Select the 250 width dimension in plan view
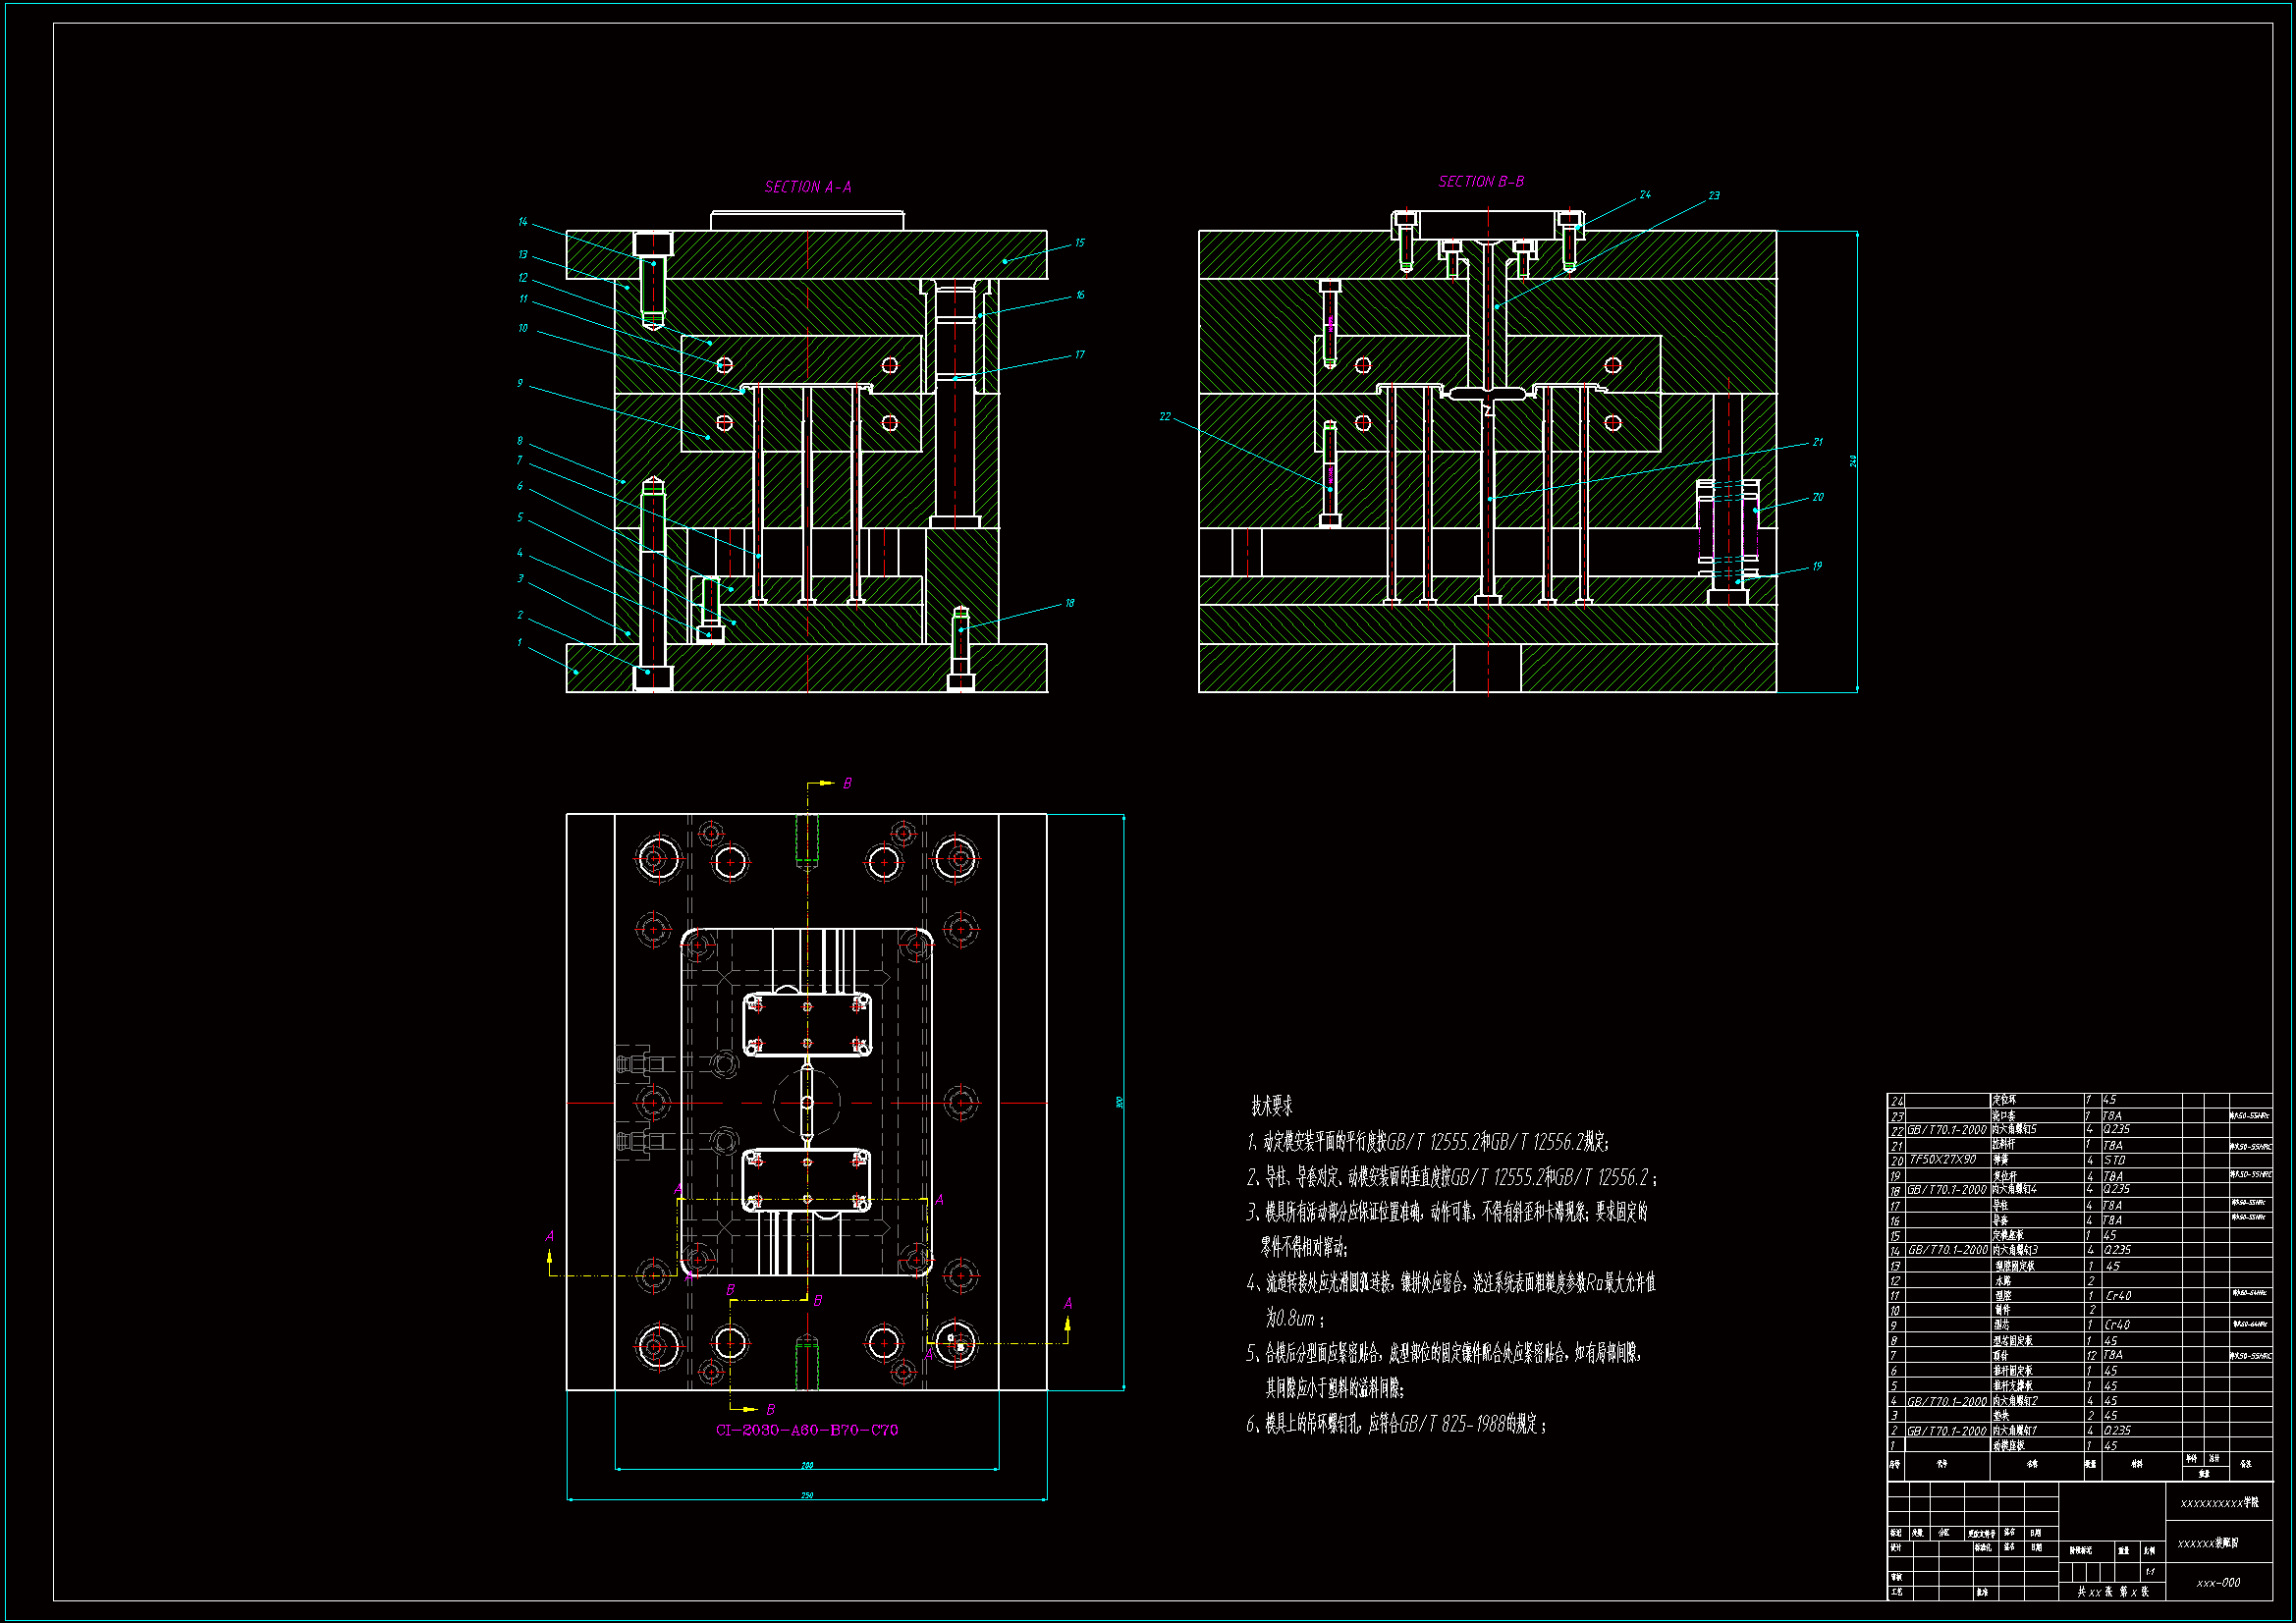This screenshot has width=2296, height=1623. (x=807, y=1495)
